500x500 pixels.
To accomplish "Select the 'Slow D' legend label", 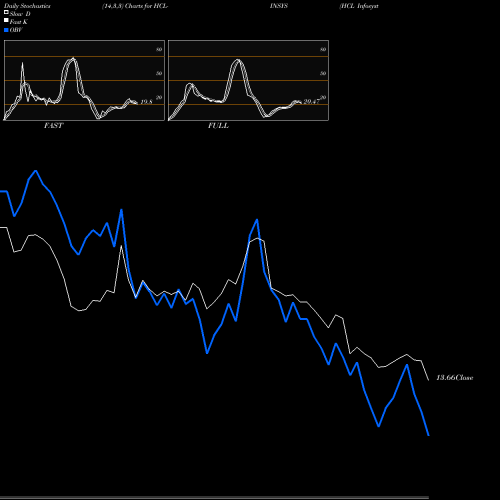I will tap(20, 14).
